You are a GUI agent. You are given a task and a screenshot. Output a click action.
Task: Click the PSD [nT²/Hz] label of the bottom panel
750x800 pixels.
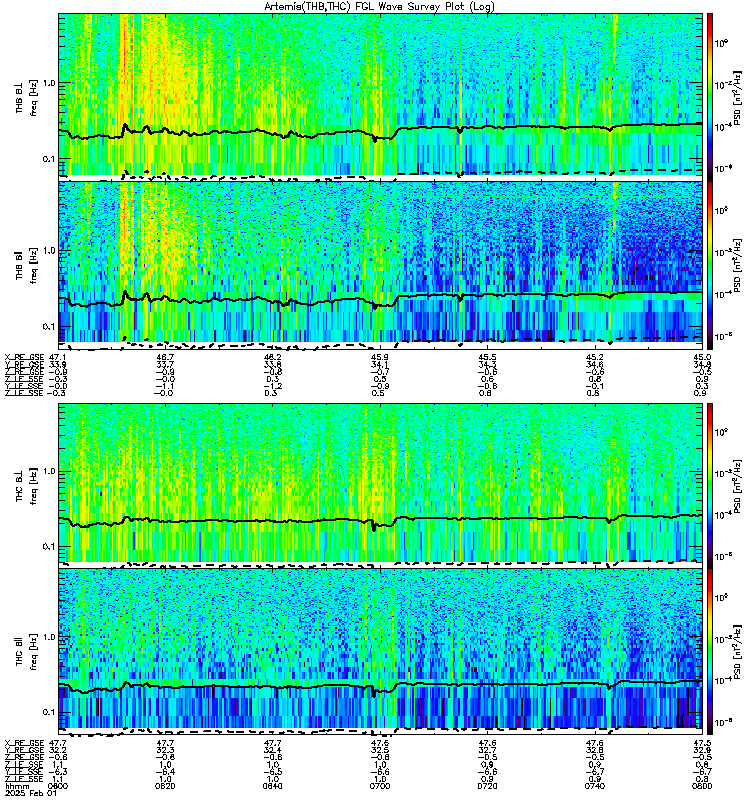pos(737,652)
